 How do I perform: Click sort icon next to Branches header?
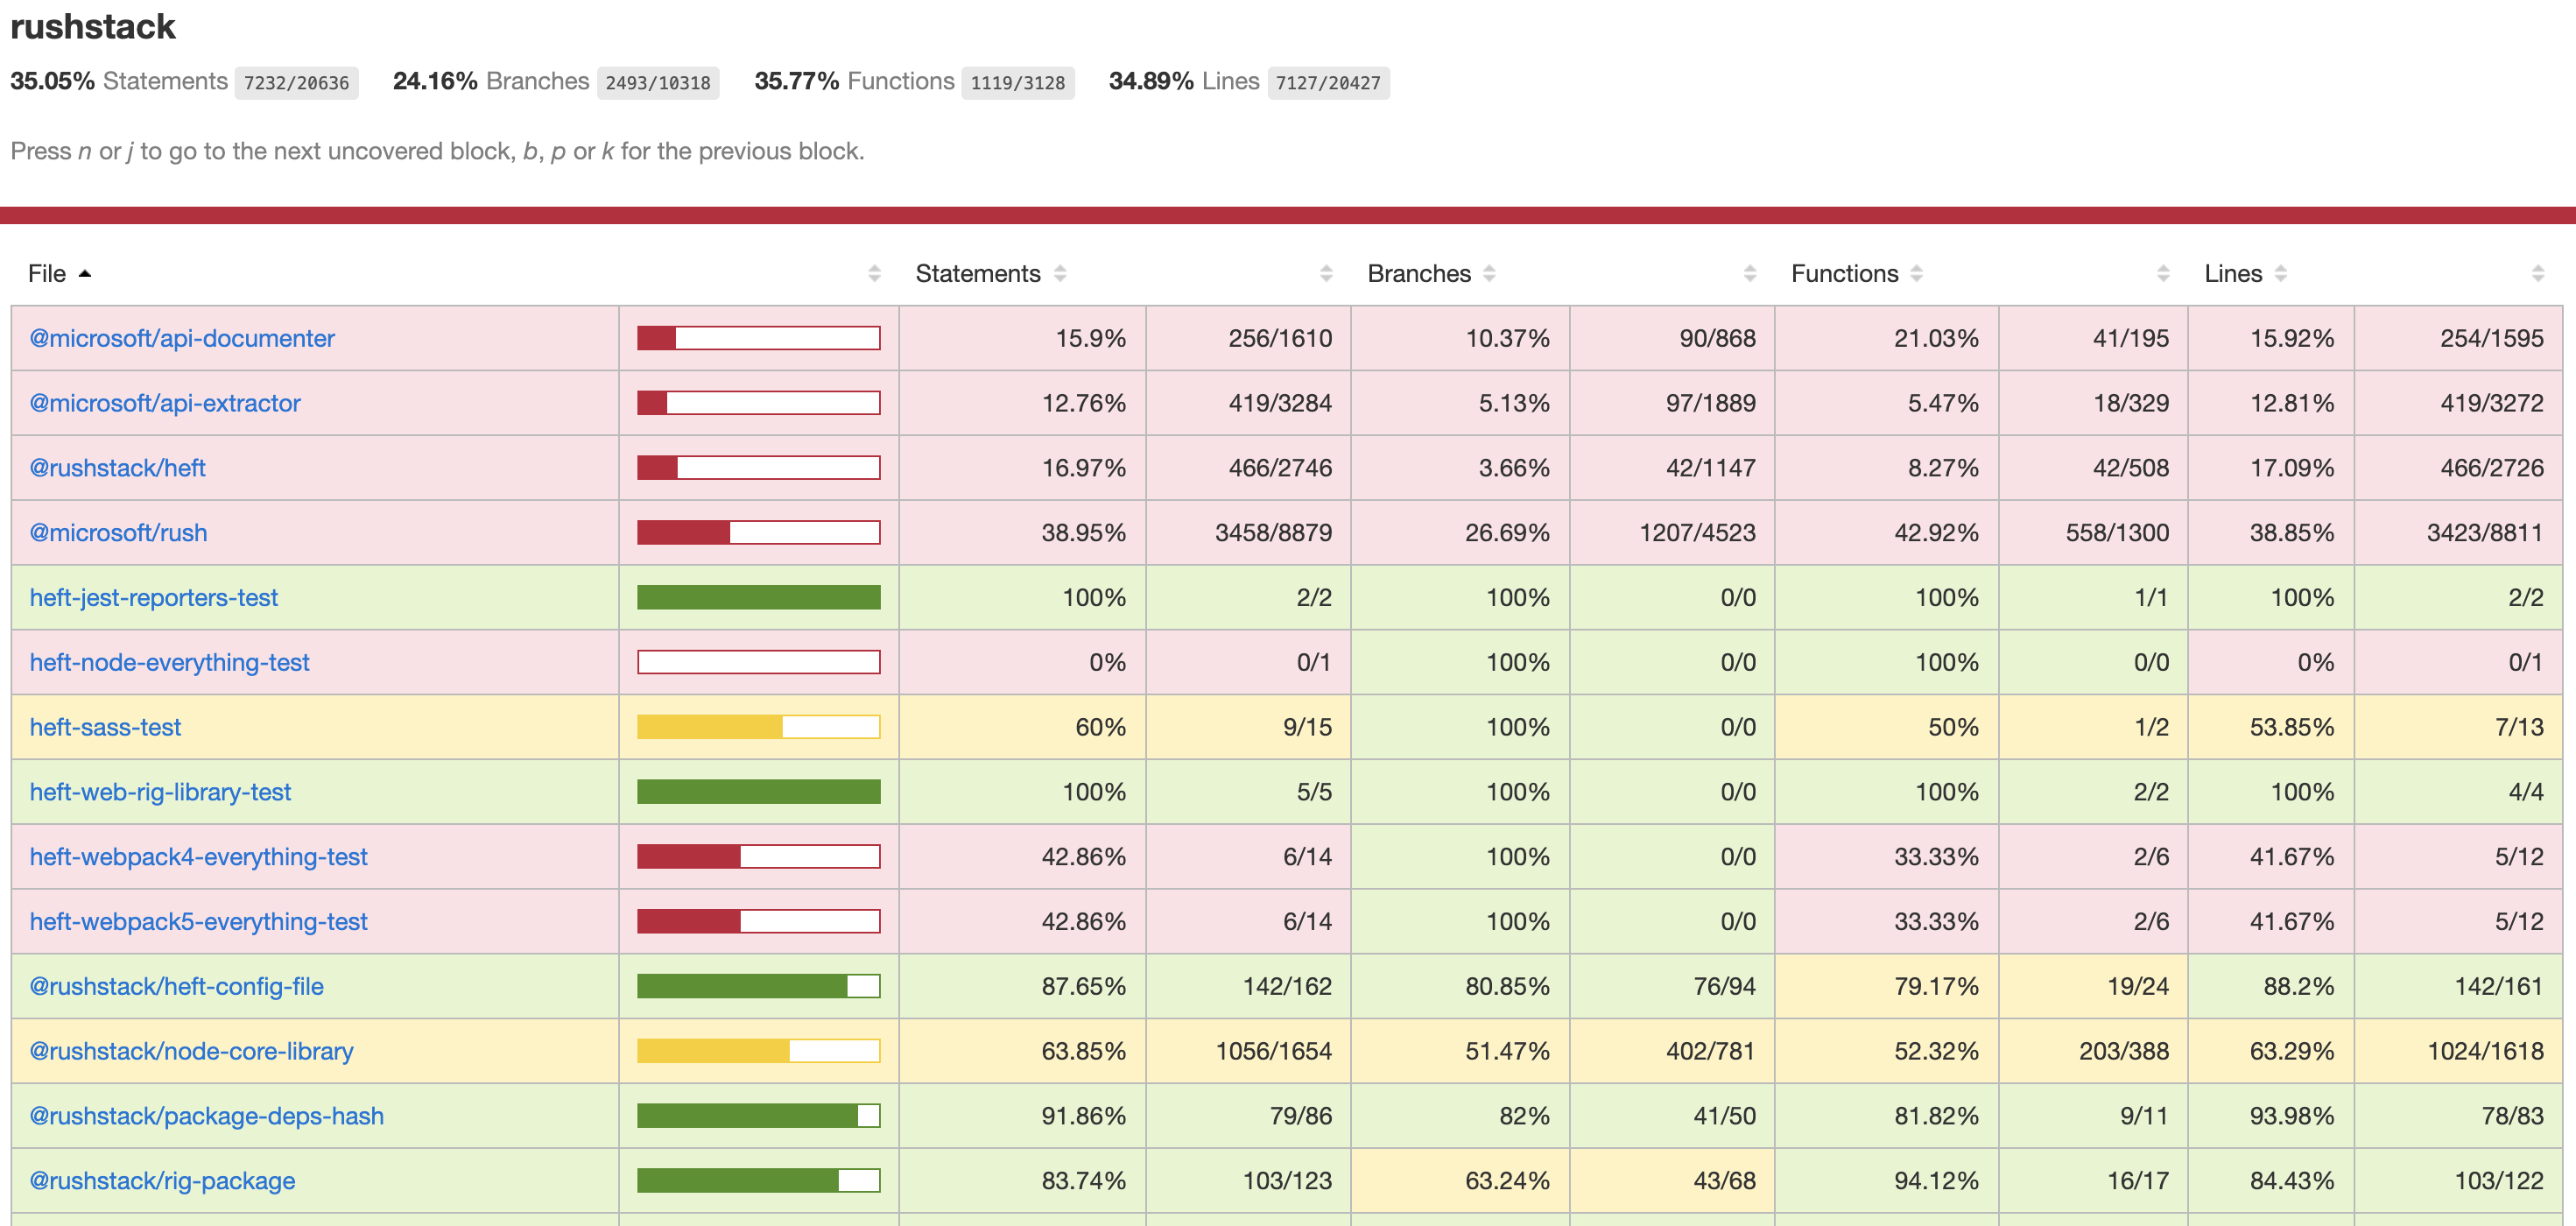click(1489, 273)
